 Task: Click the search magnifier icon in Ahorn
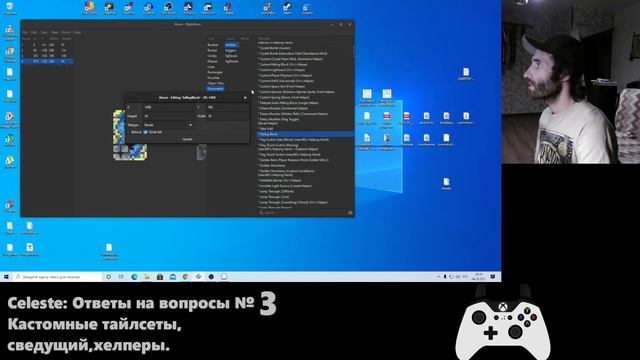point(261,213)
